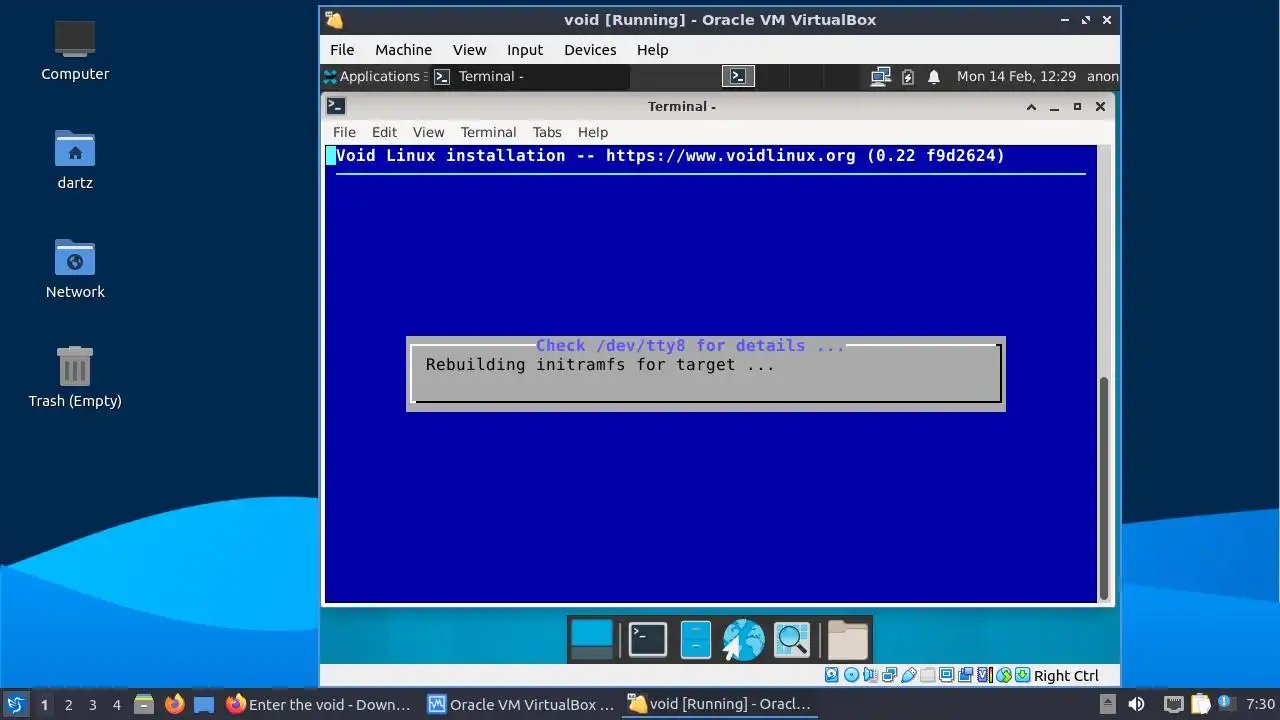Open VirtualBox Help menu
Image resolution: width=1280 pixels, height=720 pixels.
pos(652,49)
